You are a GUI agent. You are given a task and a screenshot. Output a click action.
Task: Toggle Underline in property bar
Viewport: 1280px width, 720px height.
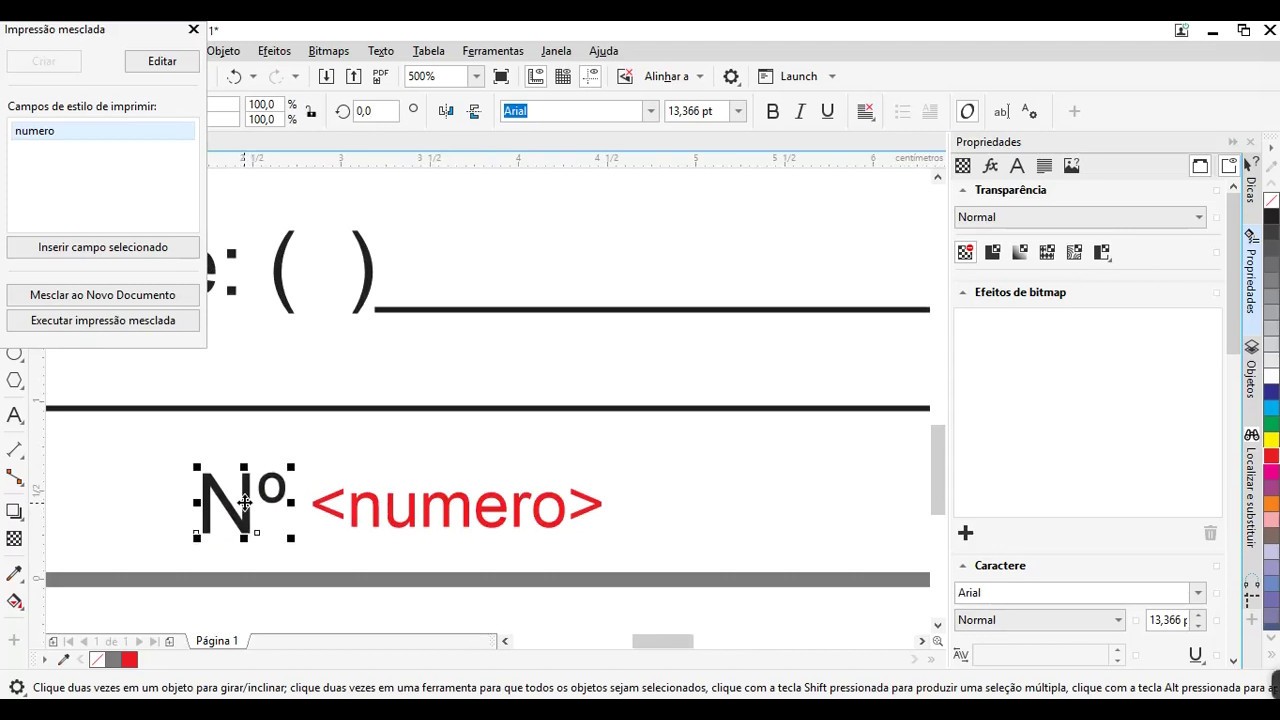click(x=827, y=111)
